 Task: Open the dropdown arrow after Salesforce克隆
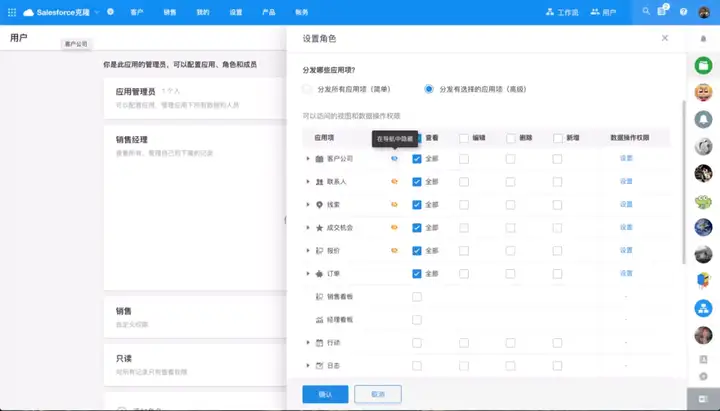click(96, 12)
